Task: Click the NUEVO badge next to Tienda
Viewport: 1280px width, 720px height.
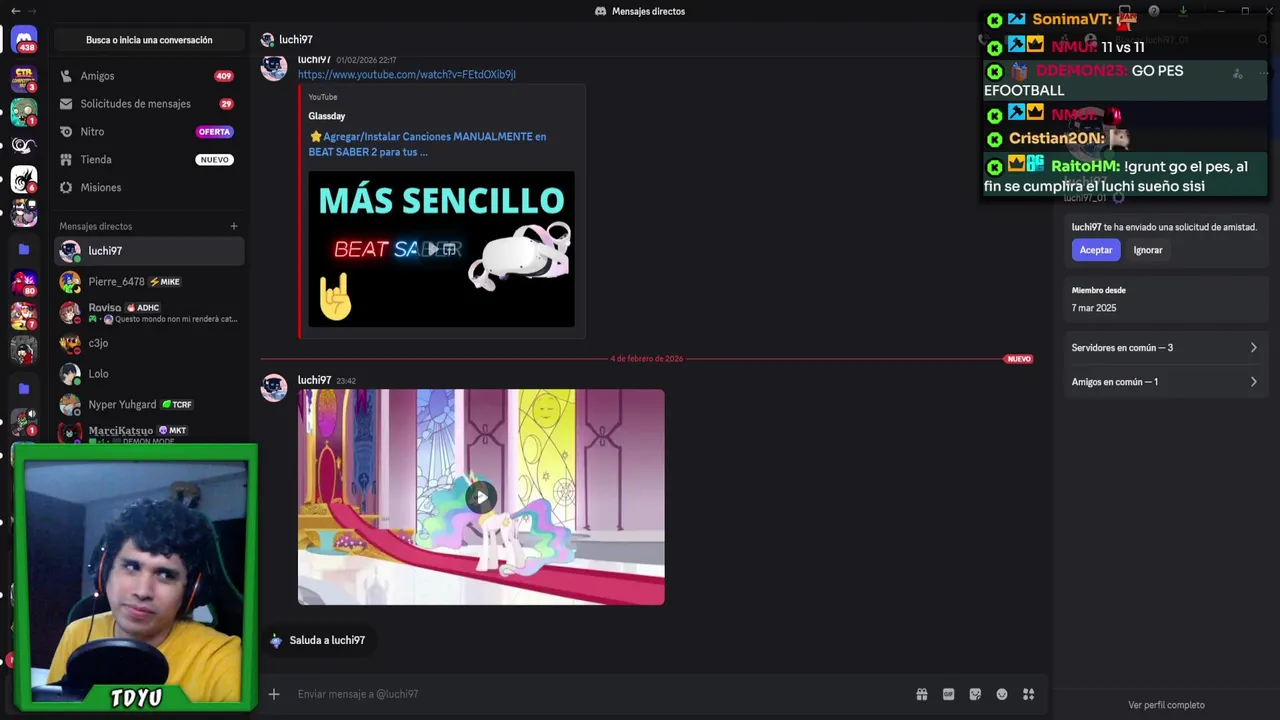Action: [214, 160]
